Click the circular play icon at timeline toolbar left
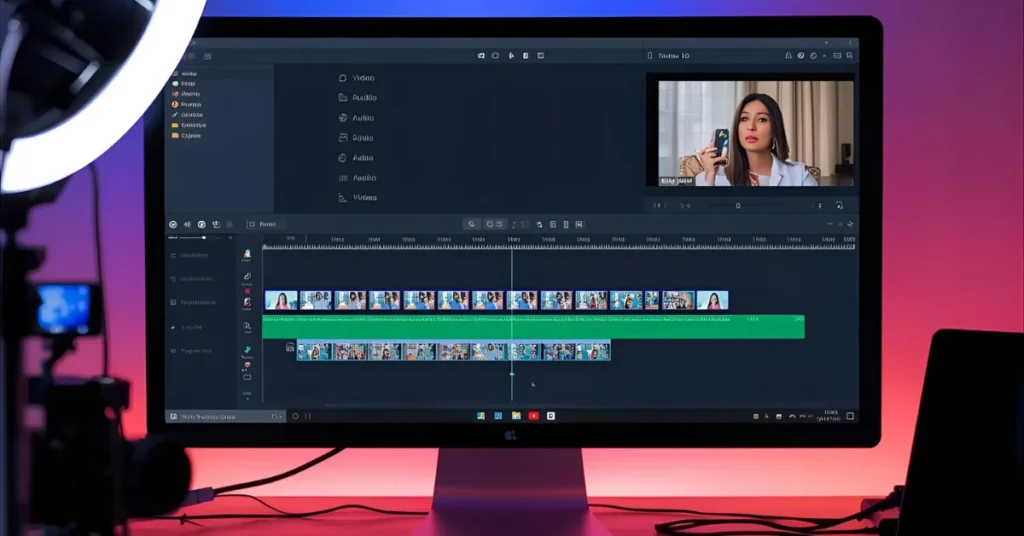Screen dimensions: 1024x536 pyautogui.click(x=173, y=224)
